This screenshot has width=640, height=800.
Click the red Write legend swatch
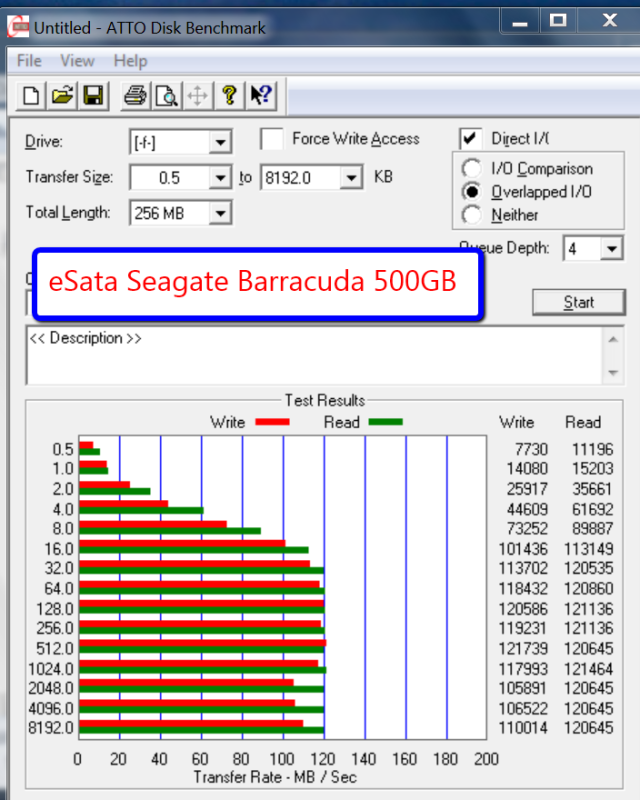(273, 422)
